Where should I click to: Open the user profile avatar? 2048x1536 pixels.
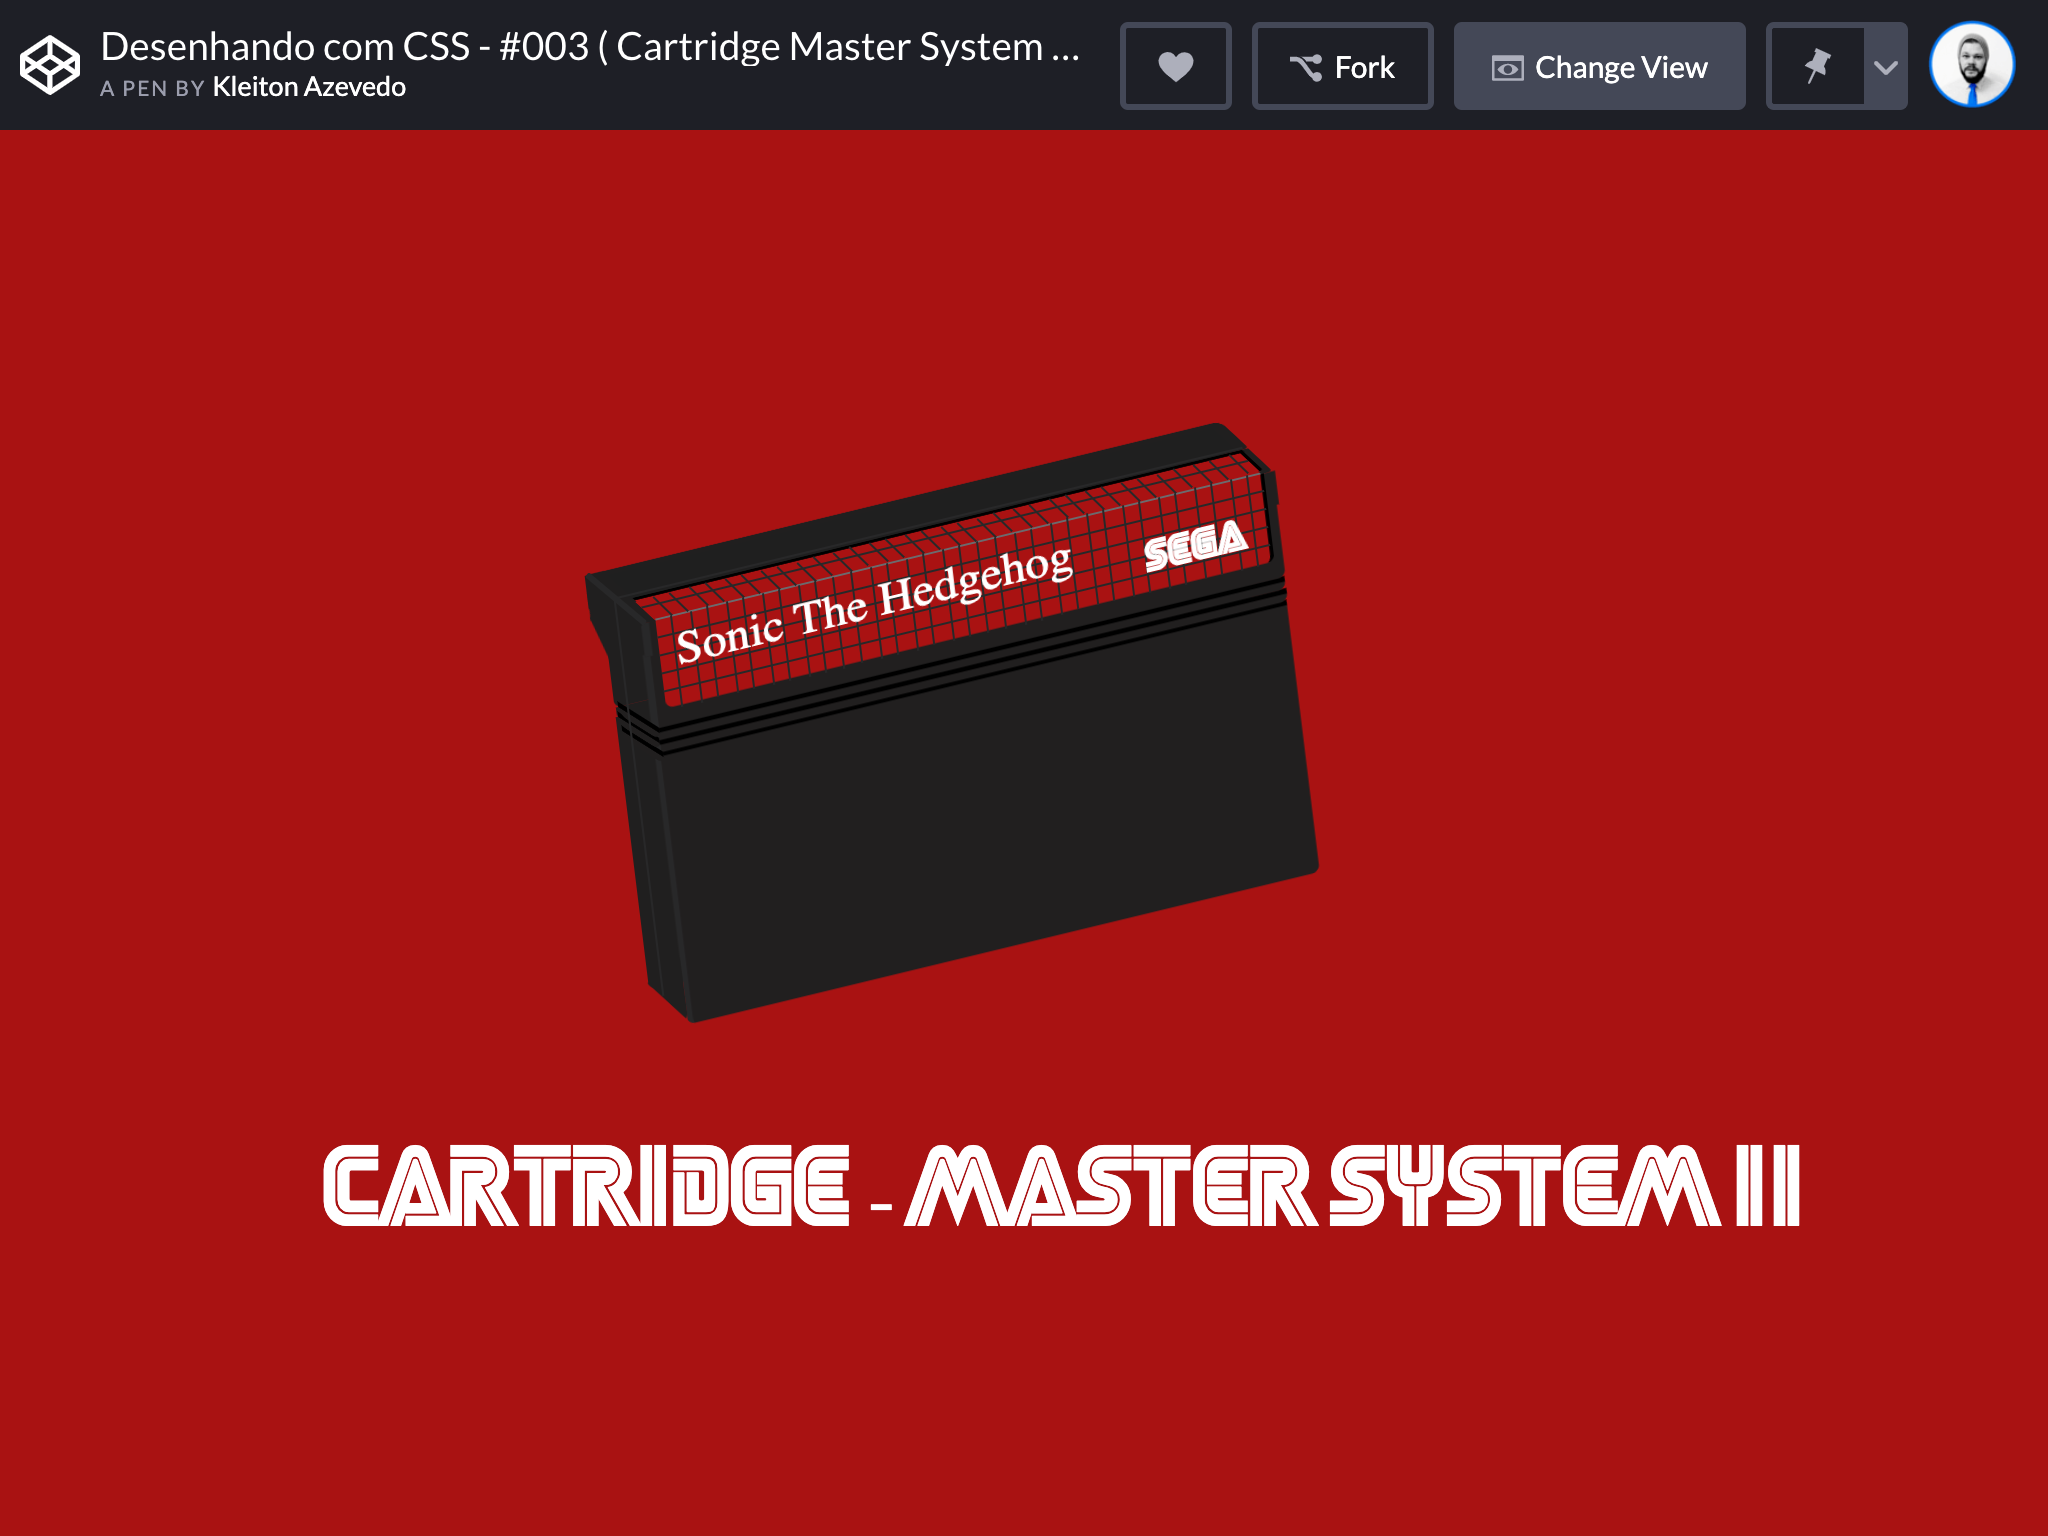click(x=1971, y=65)
